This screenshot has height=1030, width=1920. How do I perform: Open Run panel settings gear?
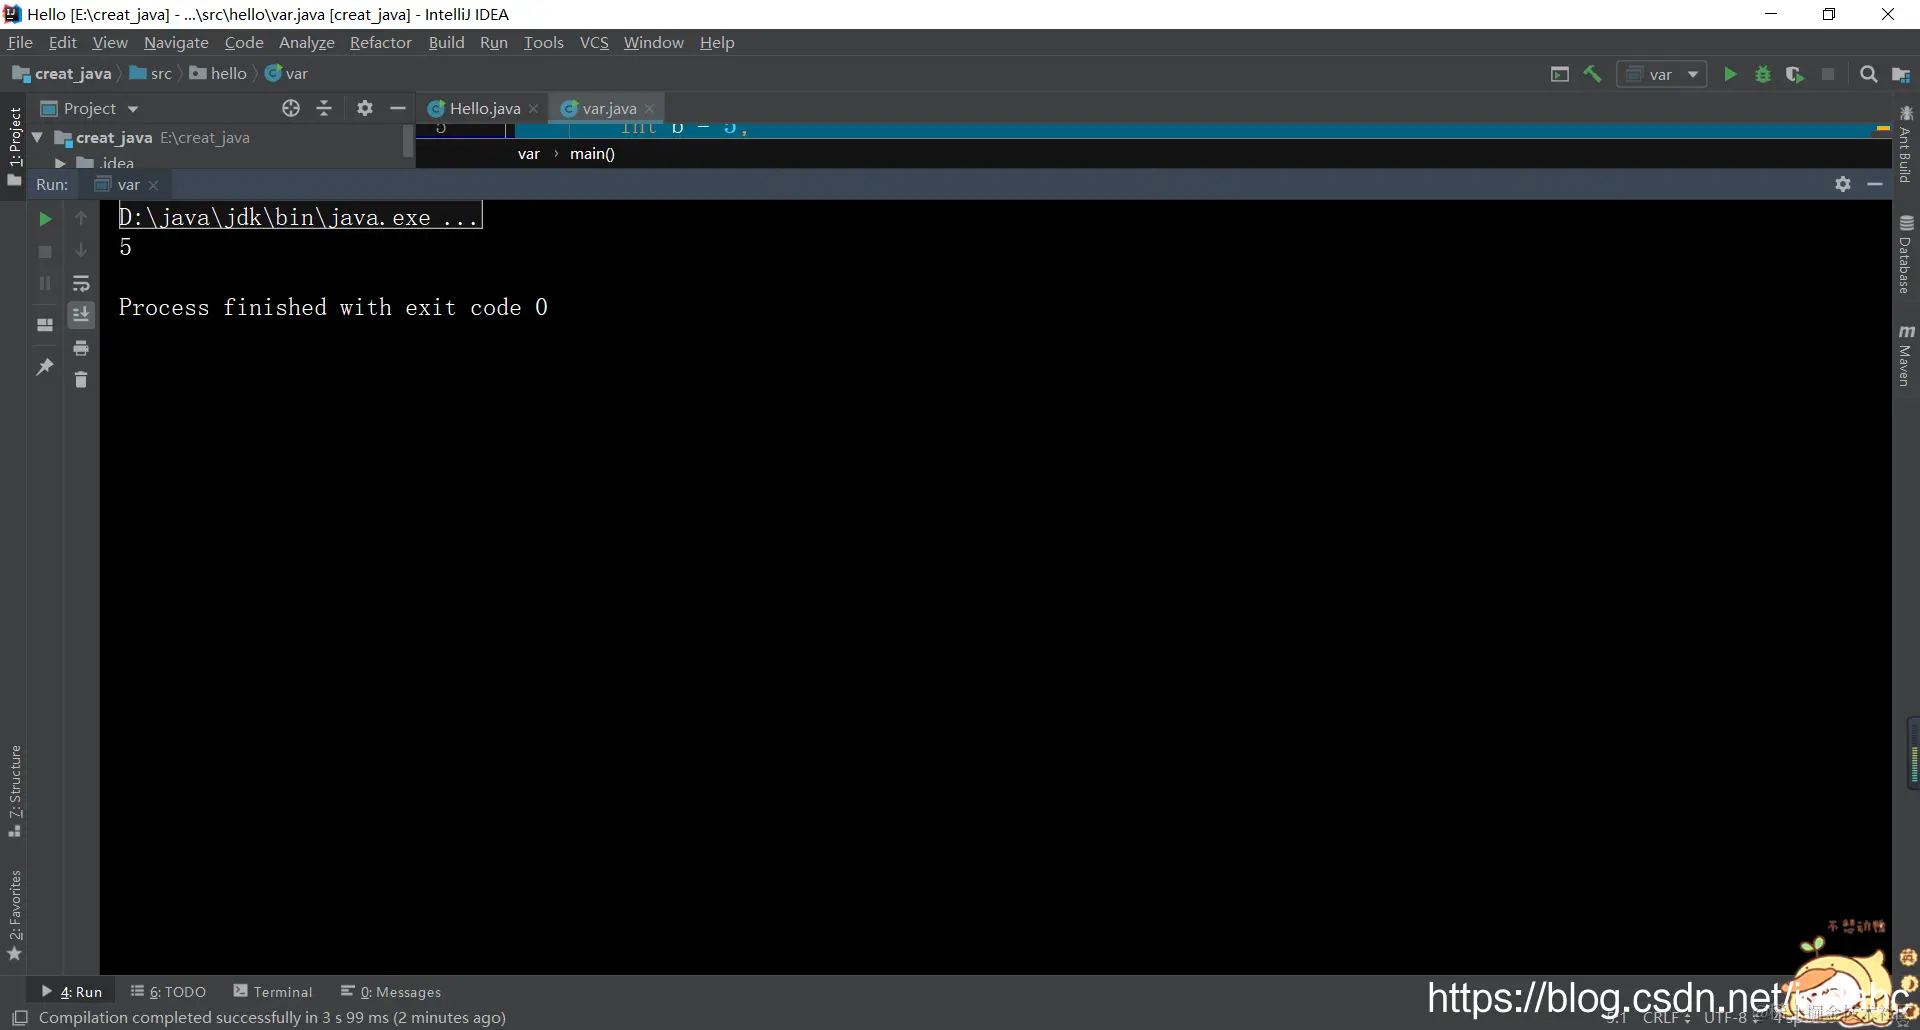pyautogui.click(x=1843, y=184)
